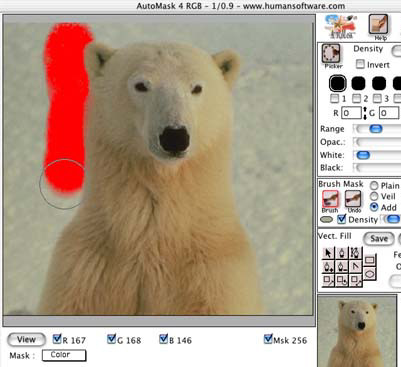
Task: Click the 'Mask :' label
Action: (22, 356)
